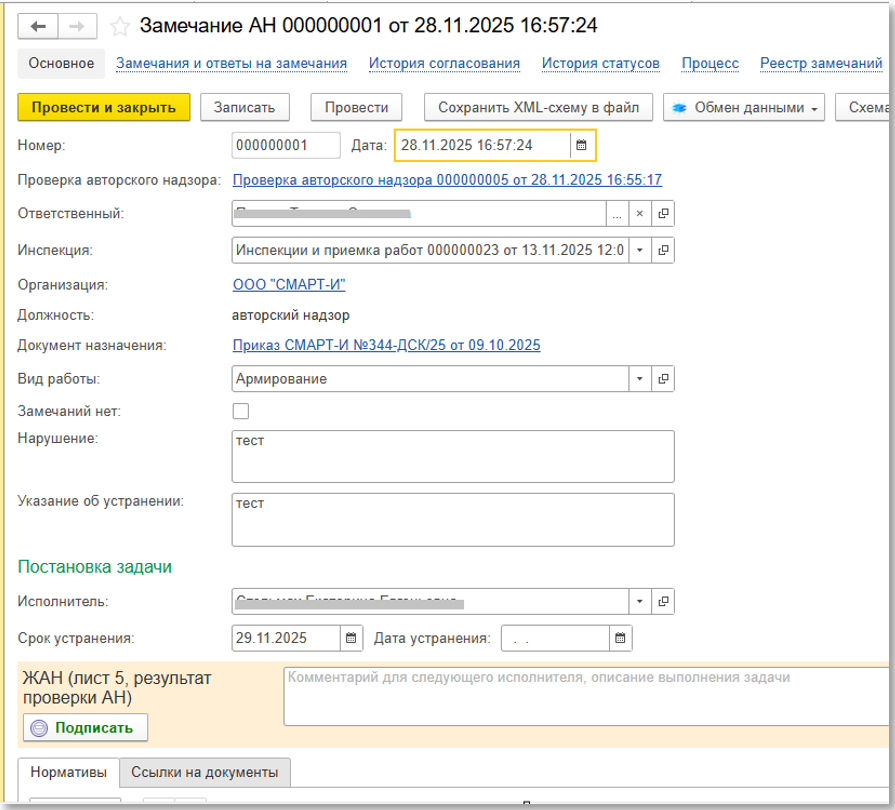Add document to favorites with star icon
Image resolution: width=895 pixels, height=810 pixels.
tap(119, 26)
